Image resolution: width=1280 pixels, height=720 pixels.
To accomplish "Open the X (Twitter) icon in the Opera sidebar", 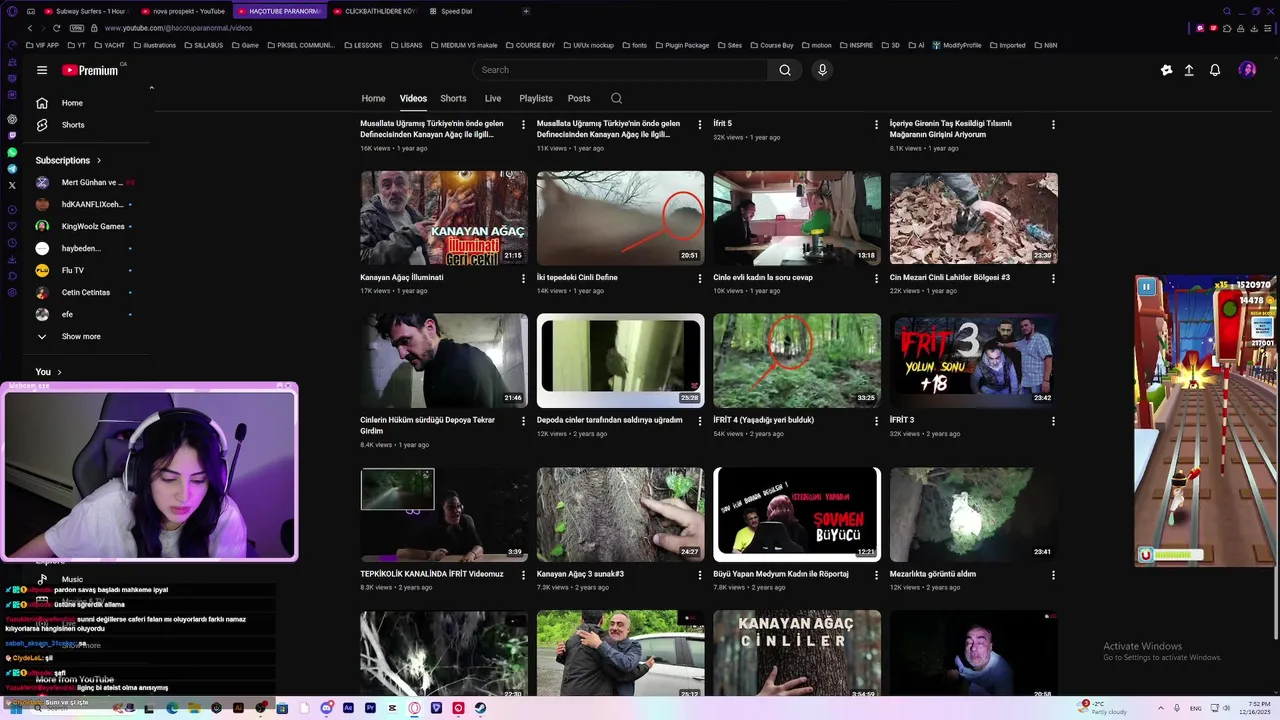I will pyautogui.click(x=12, y=185).
